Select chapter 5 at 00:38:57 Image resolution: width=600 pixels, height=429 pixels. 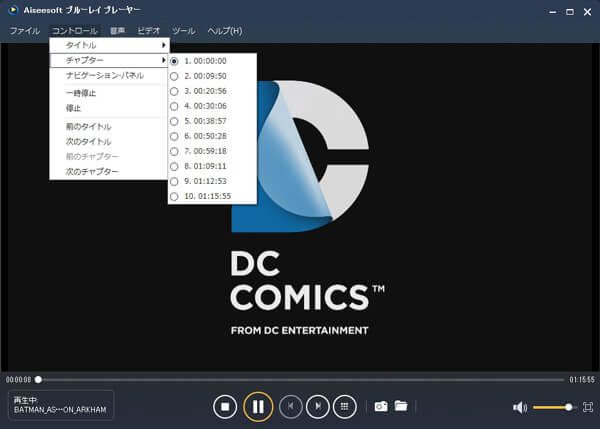tap(205, 120)
